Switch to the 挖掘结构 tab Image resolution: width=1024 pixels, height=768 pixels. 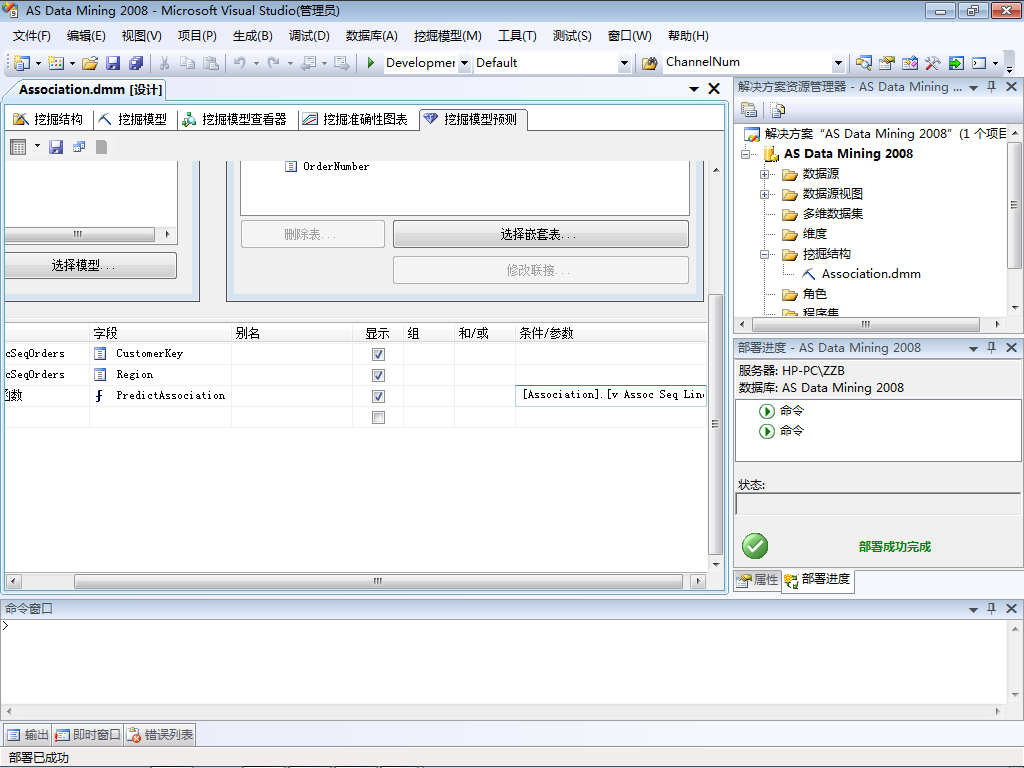point(48,119)
